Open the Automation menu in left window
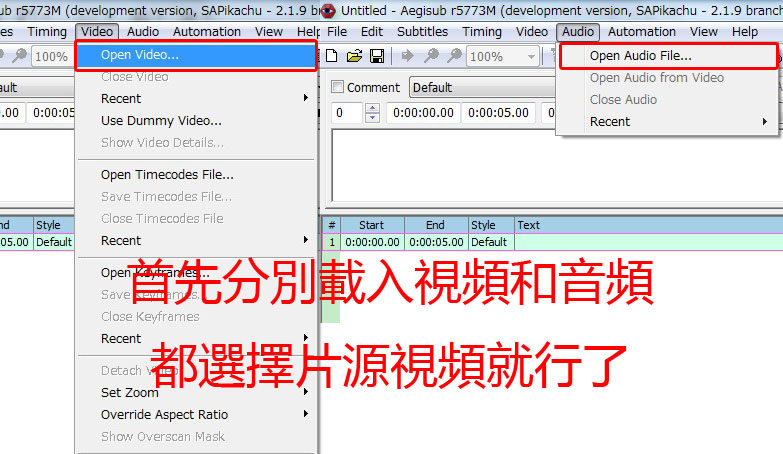Screen dimensions: 783x454 pyautogui.click(x=207, y=31)
